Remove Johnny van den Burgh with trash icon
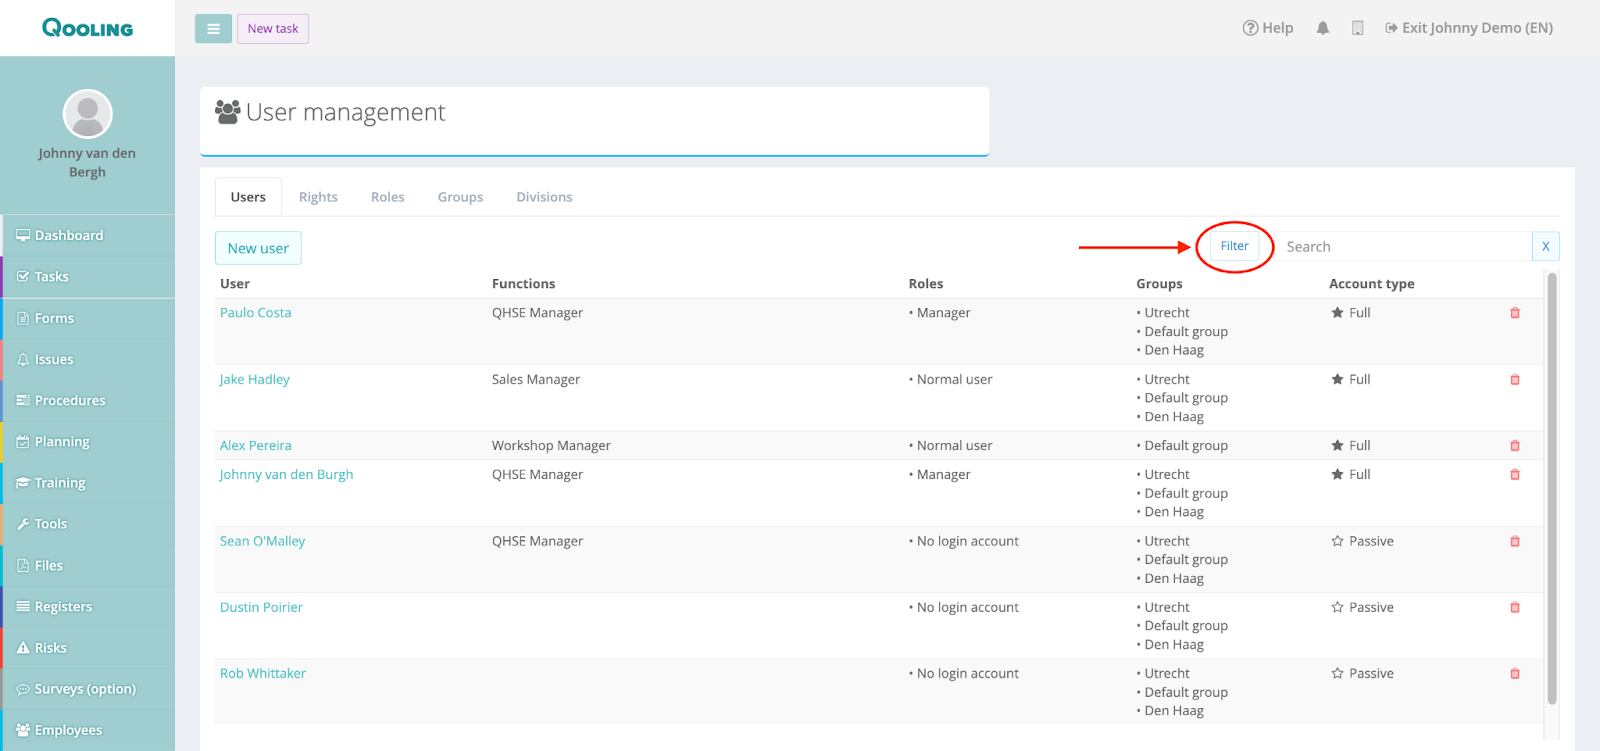 coord(1515,475)
